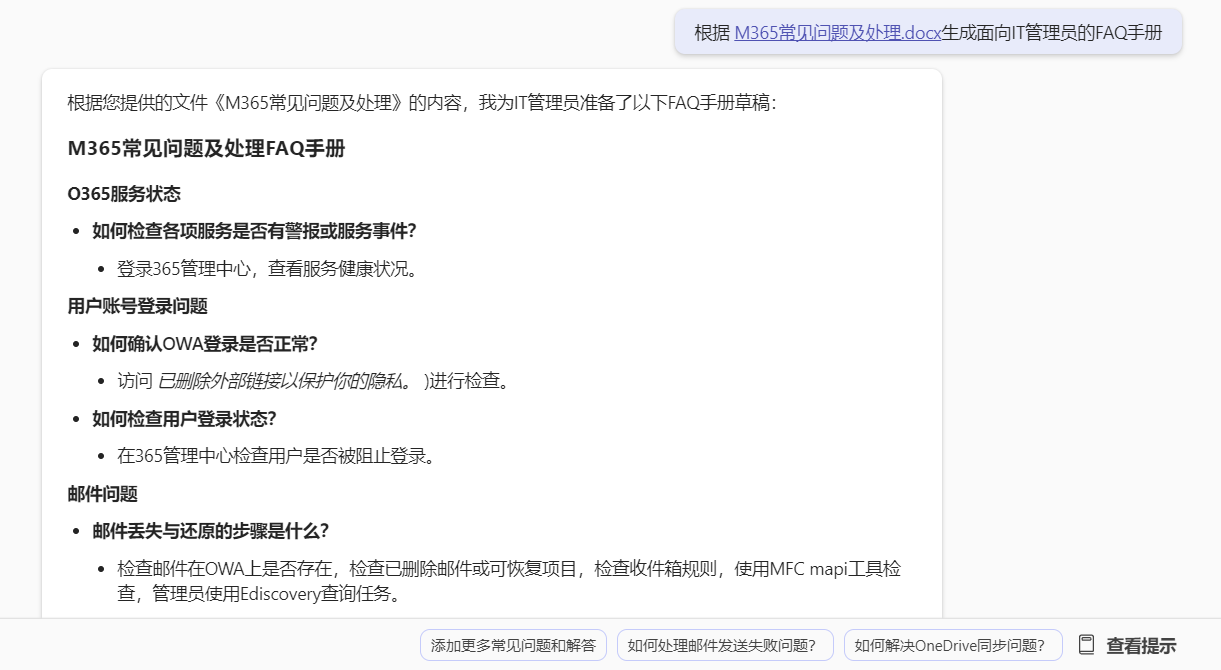Click the question 如何确认OWA登录是否正常?
The image size is (1221, 670).
tap(205, 344)
